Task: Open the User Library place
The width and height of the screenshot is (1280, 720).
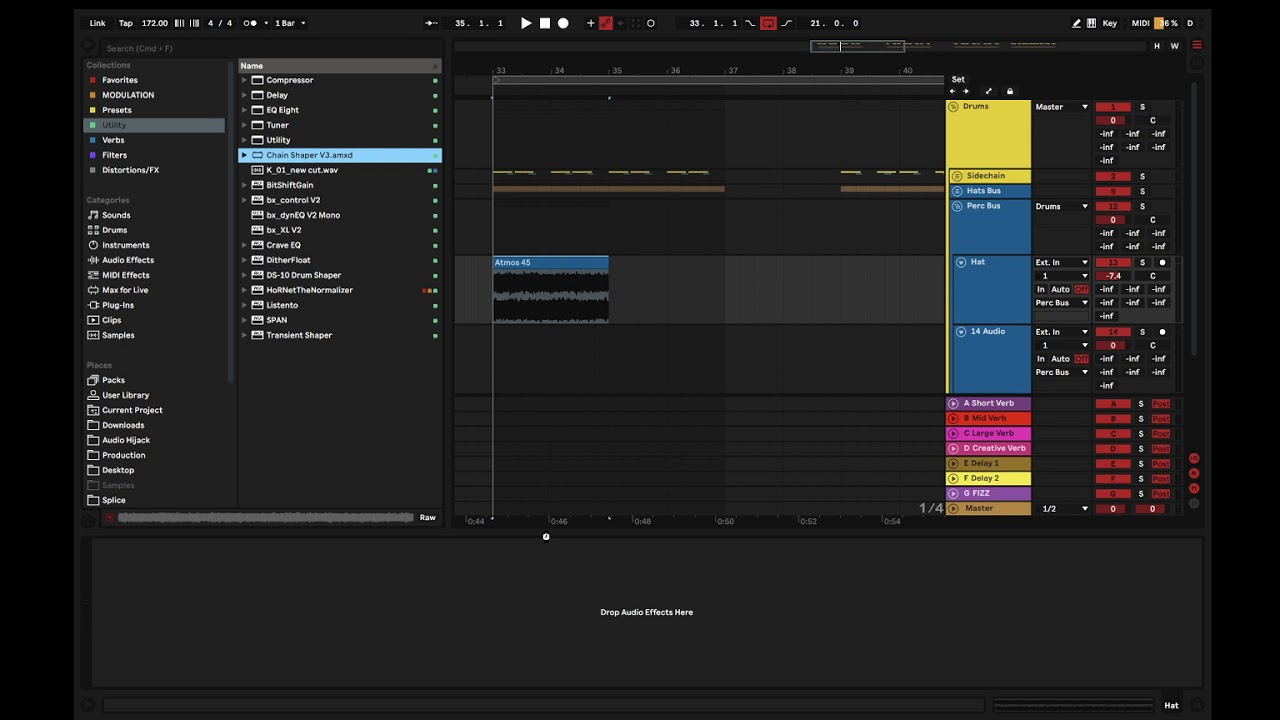Action: [x=125, y=395]
